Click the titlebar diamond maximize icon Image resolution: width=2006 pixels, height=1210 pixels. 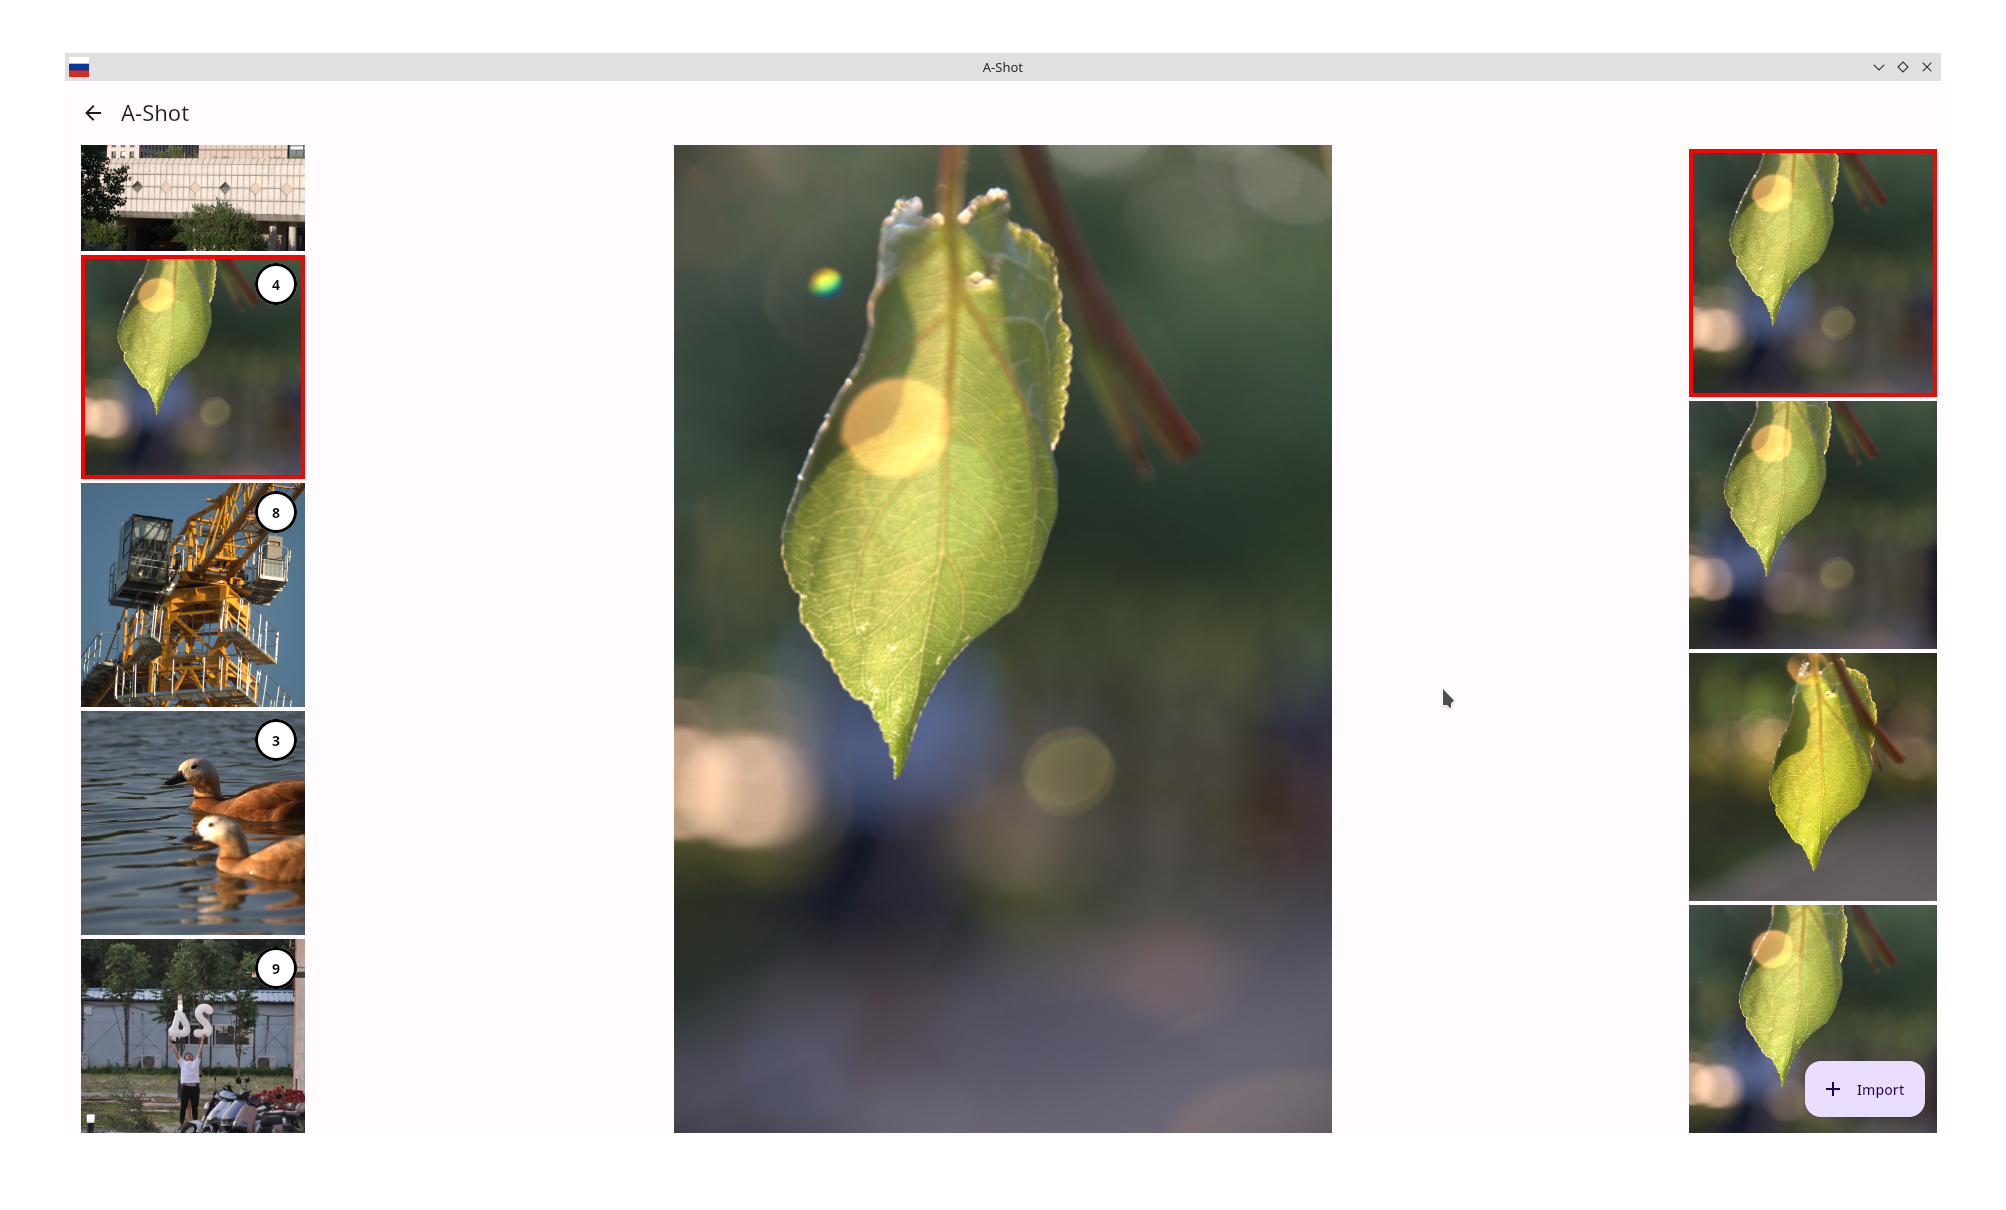(1903, 67)
